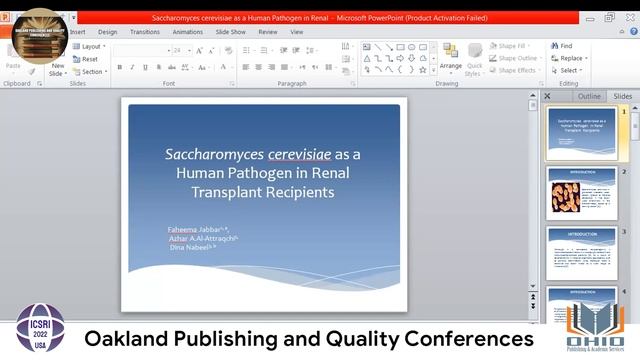
Task: Click the Find binoculars button
Action: point(562,46)
